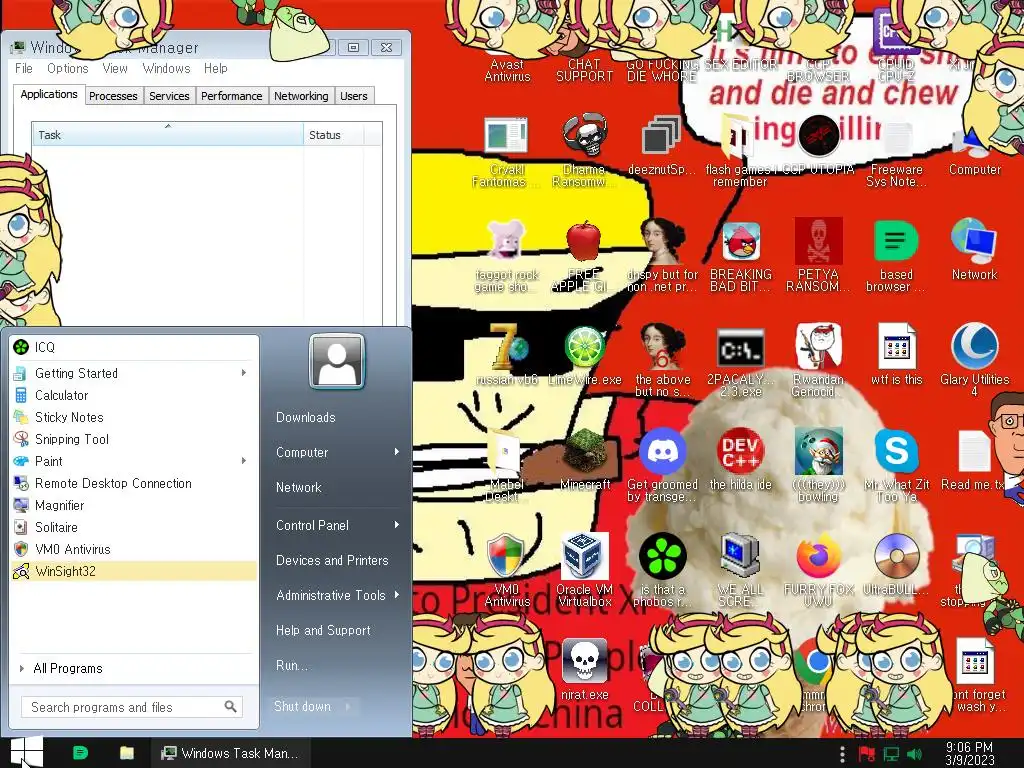Open the View menu in Task Manager
The image size is (1024, 768).
[115, 68]
